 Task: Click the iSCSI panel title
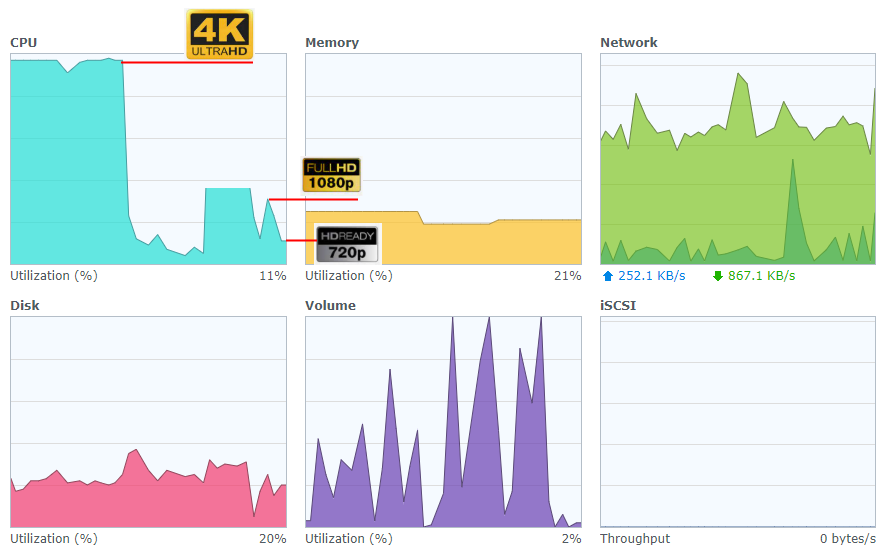(618, 305)
